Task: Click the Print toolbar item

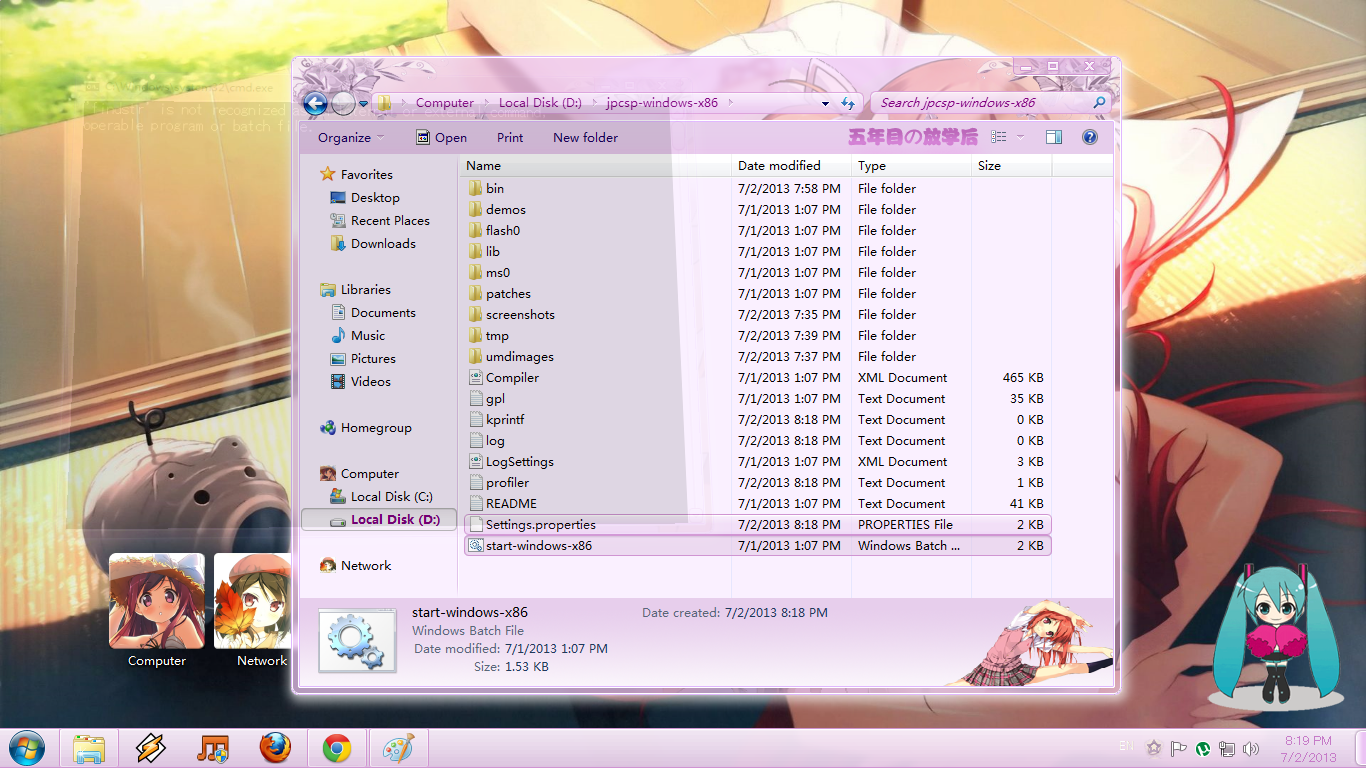Action: [510, 138]
